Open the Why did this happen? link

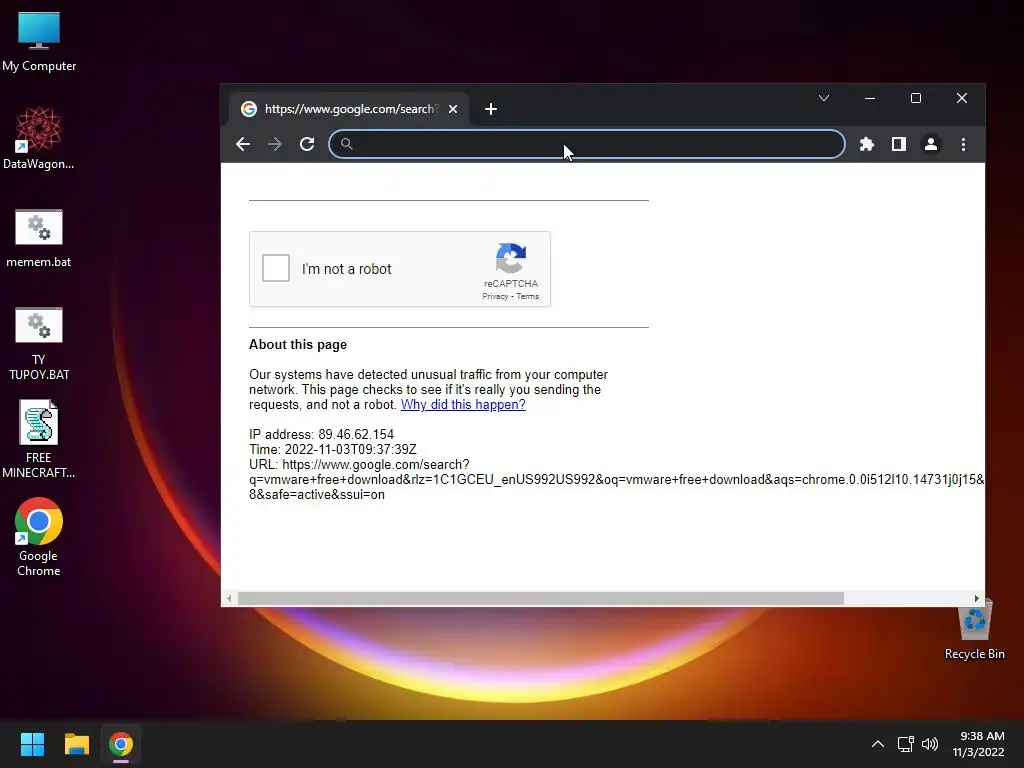463,404
